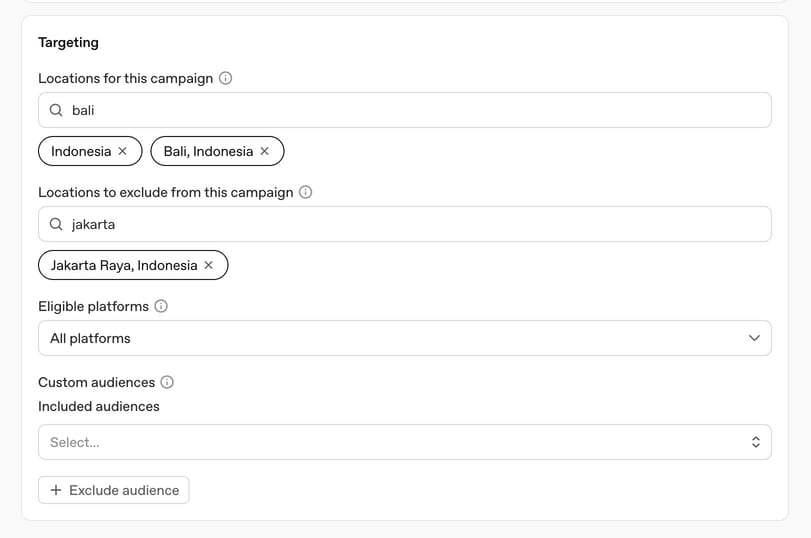This screenshot has height=538, width=811.
Task: Focus the included locations search field containing bali
Action: (405, 110)
